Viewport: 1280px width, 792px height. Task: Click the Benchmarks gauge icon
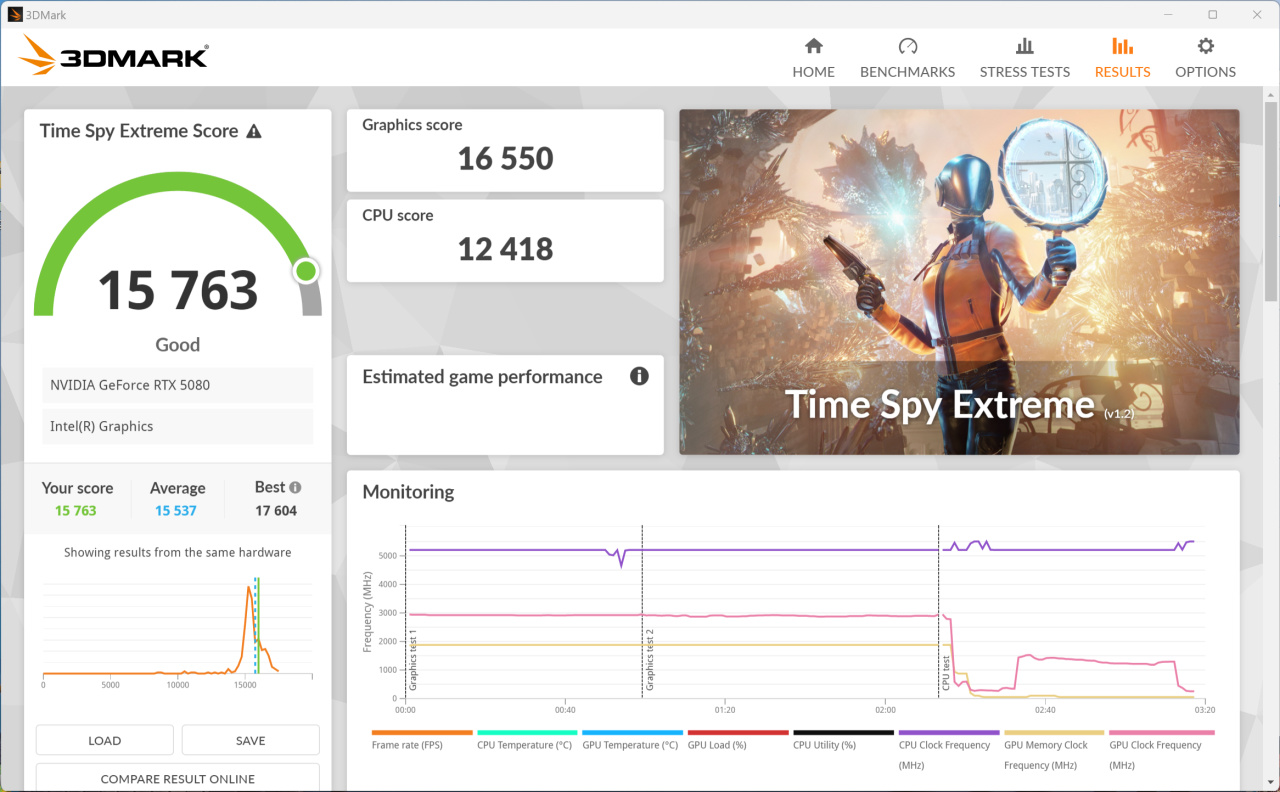[907, 46]
